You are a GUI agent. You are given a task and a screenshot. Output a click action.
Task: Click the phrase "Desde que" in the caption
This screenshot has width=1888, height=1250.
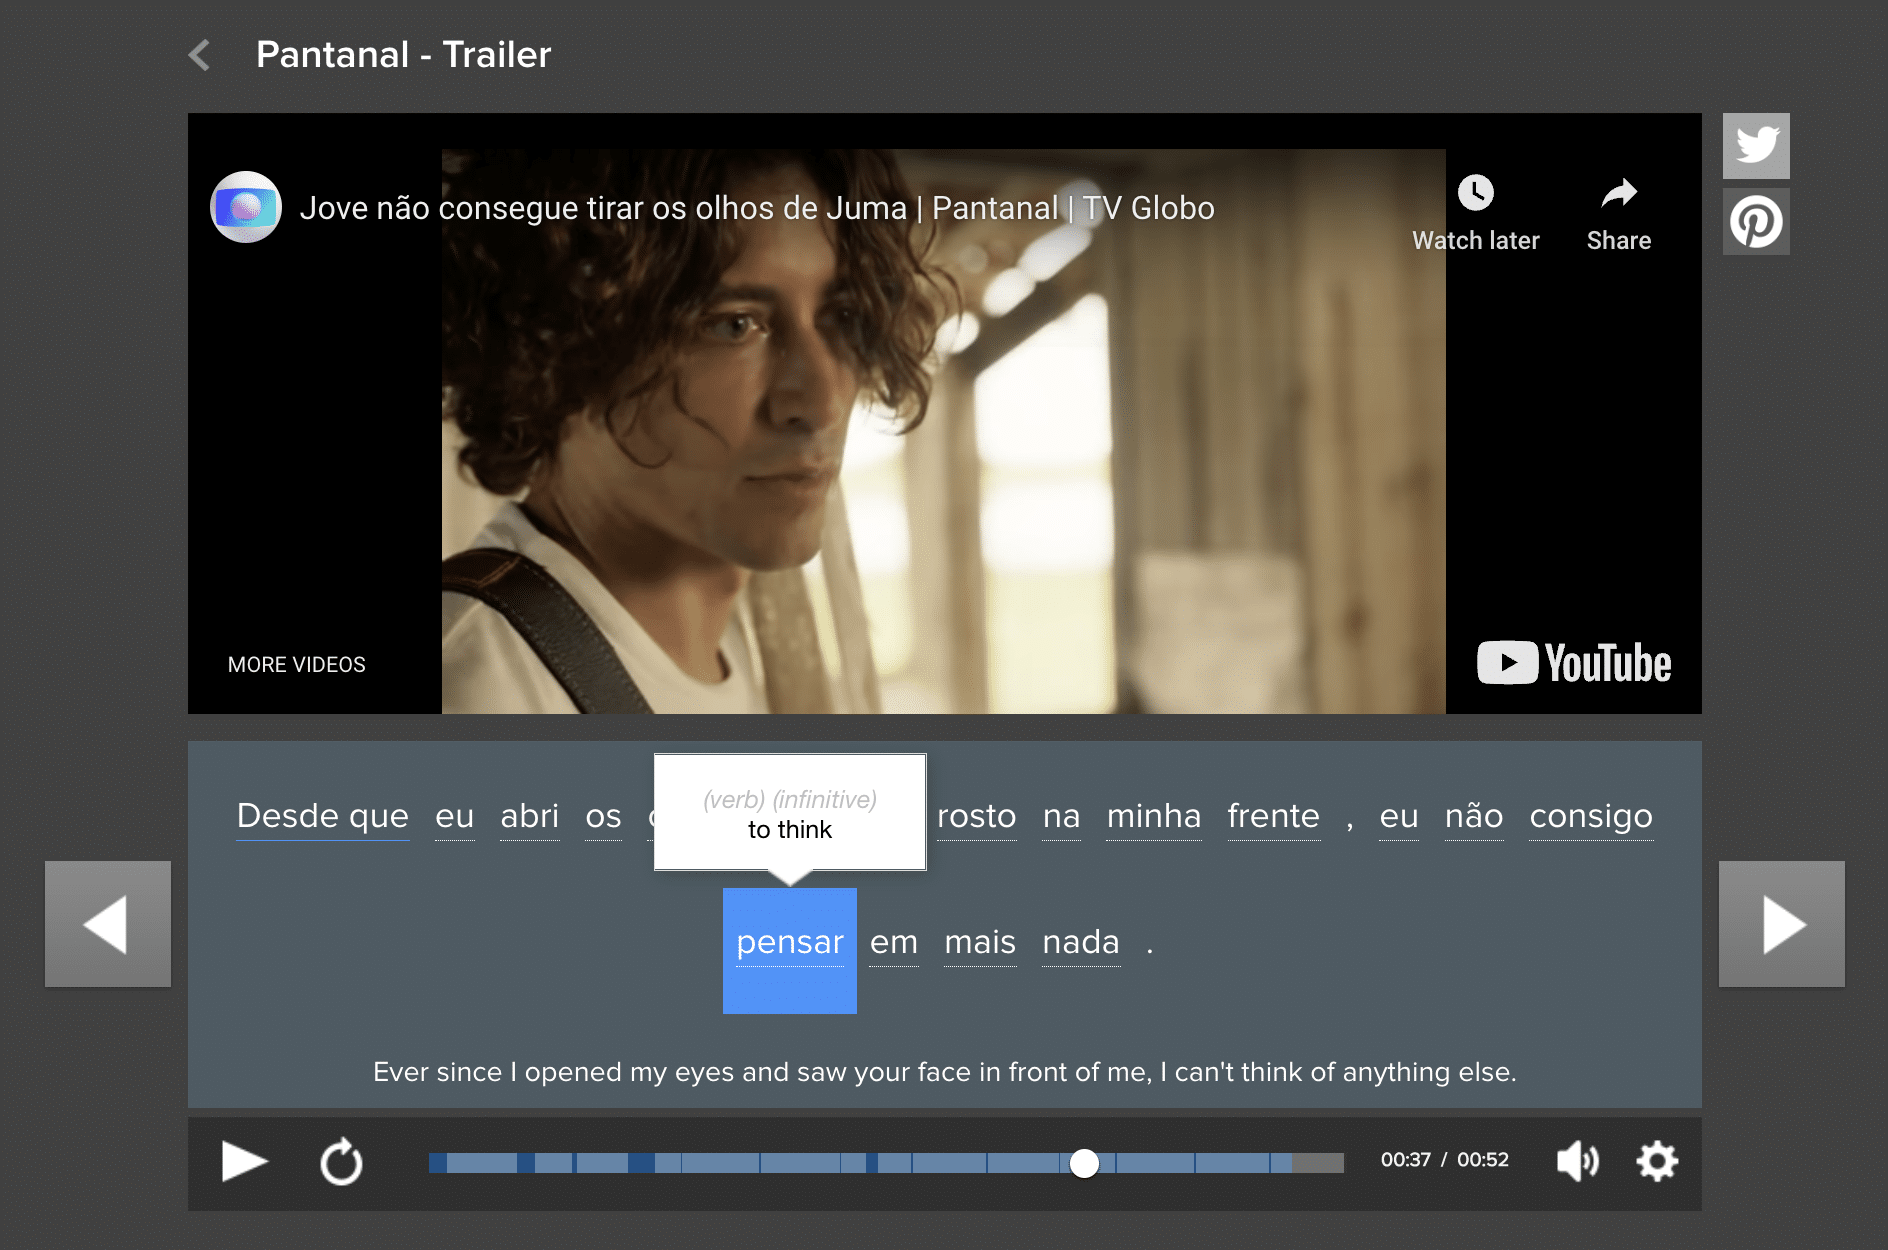(322, 816)
